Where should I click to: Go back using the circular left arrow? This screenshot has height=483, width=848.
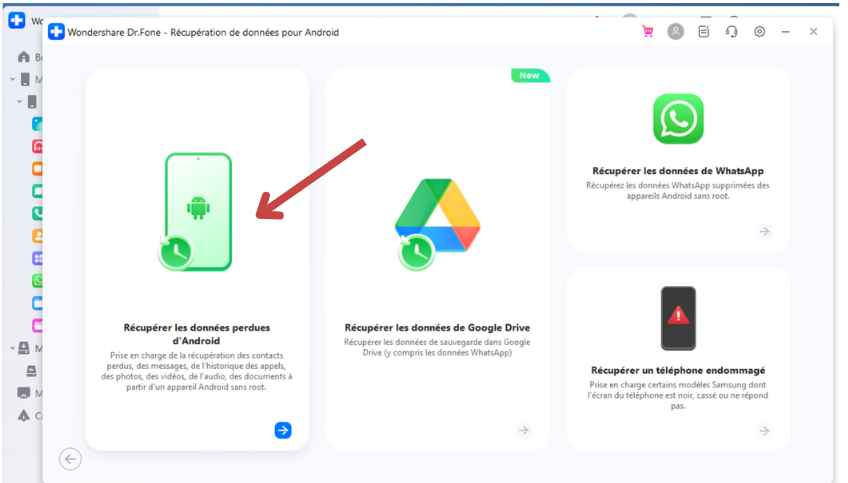(x=70, y=459)
